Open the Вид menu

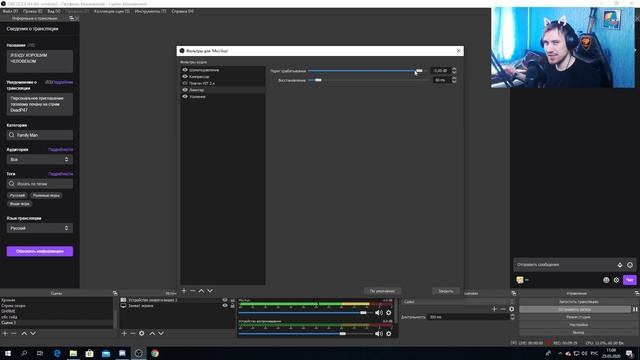coord(53,11)
